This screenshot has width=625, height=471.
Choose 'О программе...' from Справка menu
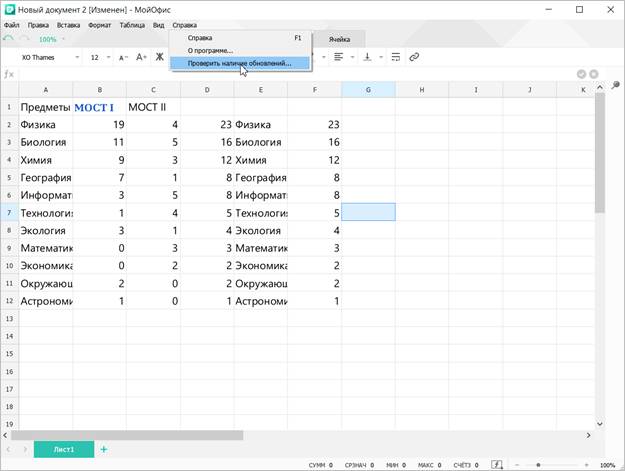[210, 50]
